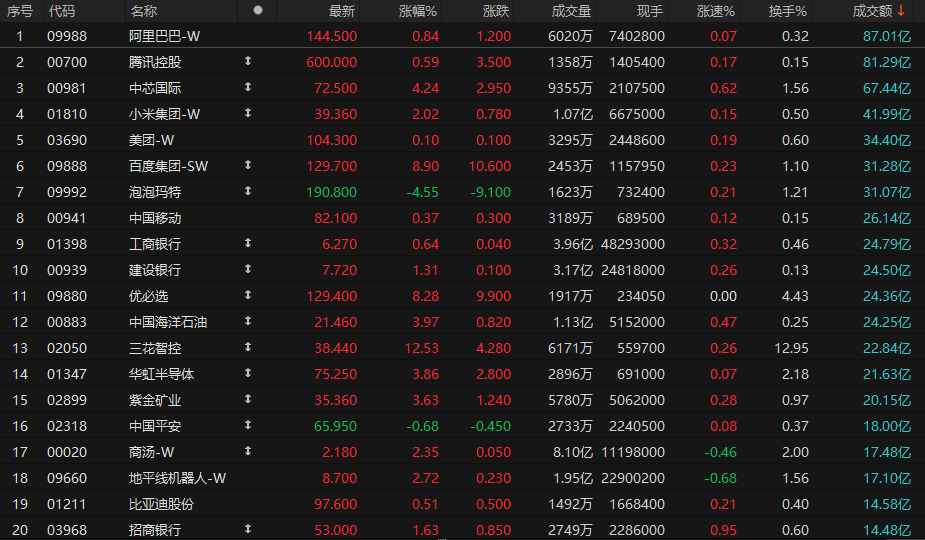Select stock 三花智控

point(155,348)
